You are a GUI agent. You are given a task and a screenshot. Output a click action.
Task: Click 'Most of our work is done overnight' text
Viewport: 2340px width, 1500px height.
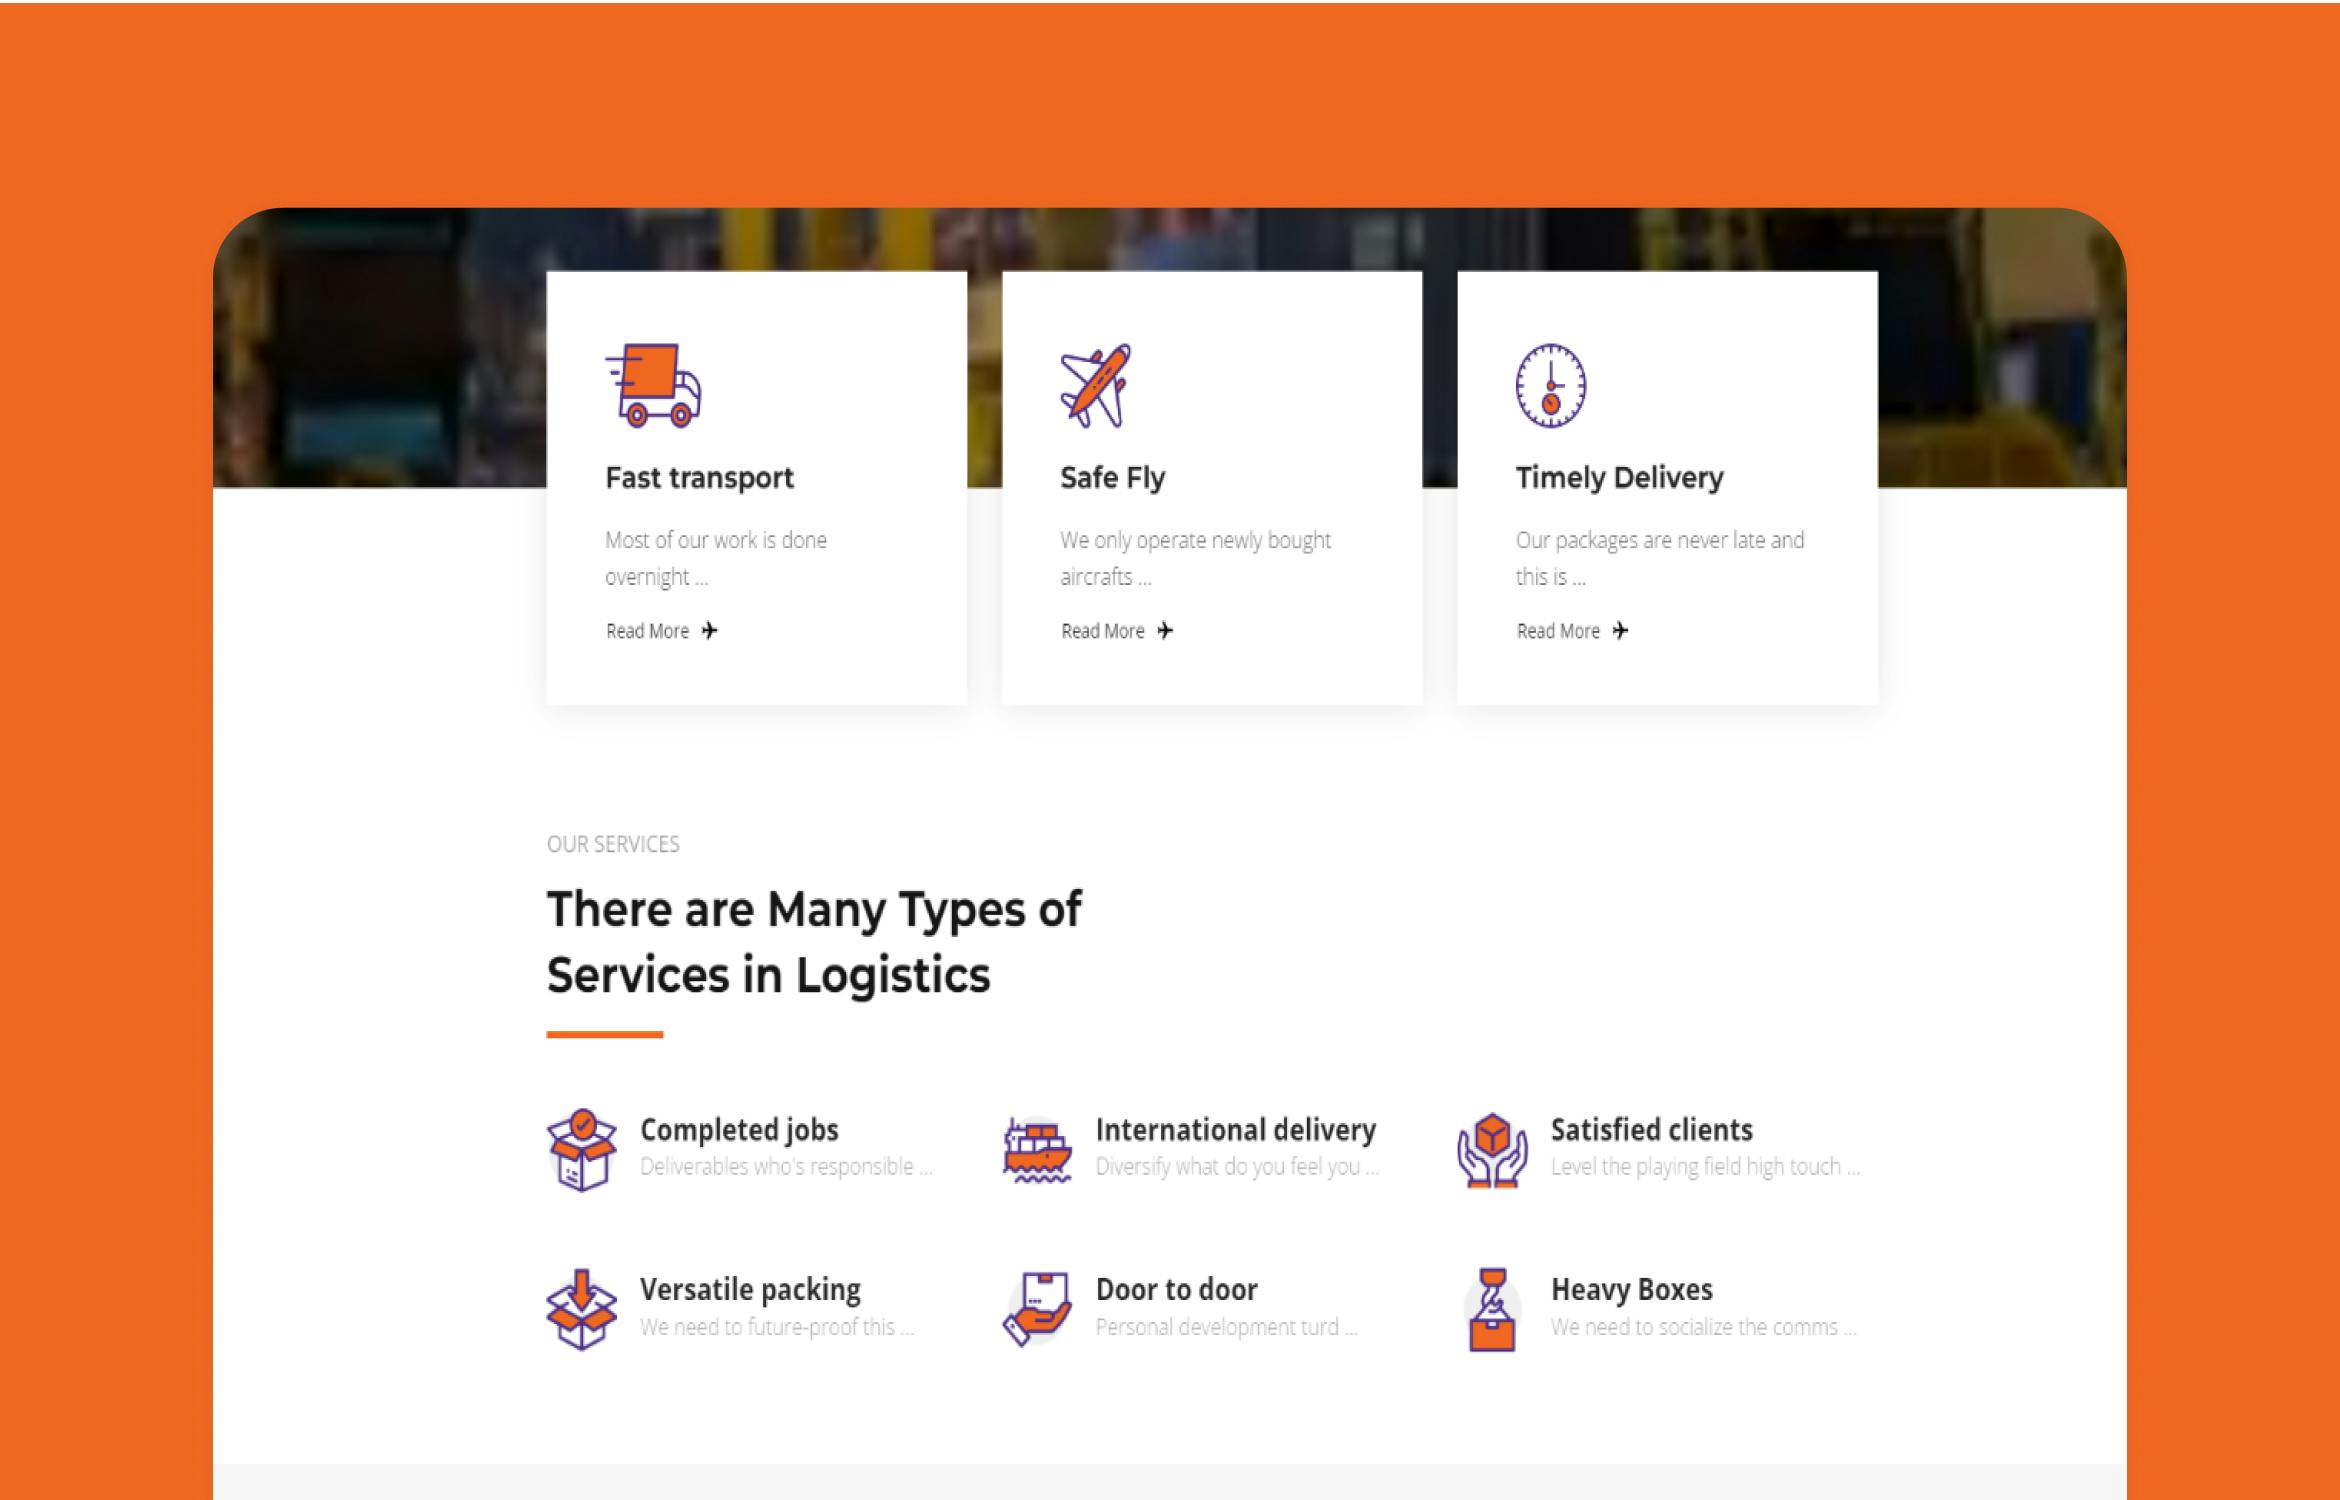click(716, 558)
